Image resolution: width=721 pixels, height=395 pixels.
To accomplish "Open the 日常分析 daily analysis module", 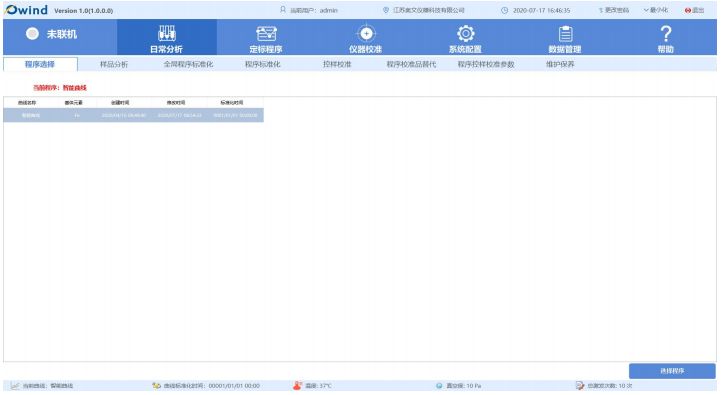I will pos(166,38).
